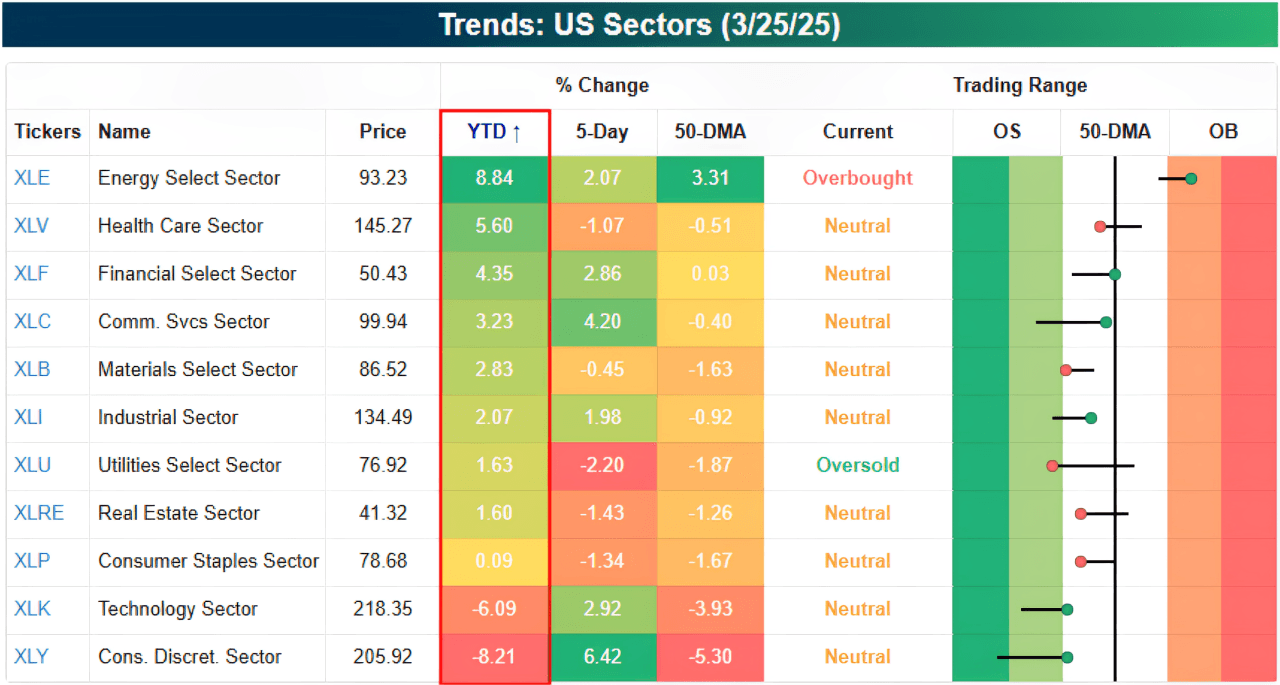Click green trading range dot for XLE
Image resolution: width=1280 pixels, height=685 pixels.
point(1191,179)
